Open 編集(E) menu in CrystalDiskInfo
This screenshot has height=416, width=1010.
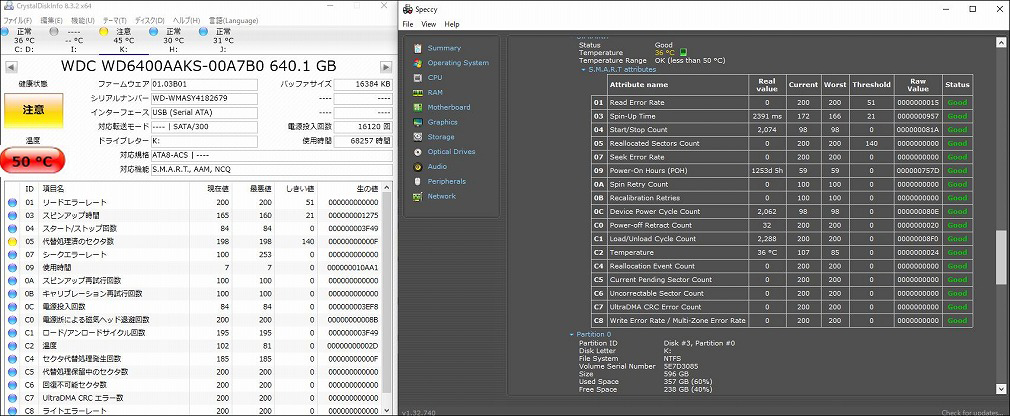(52, 21)
